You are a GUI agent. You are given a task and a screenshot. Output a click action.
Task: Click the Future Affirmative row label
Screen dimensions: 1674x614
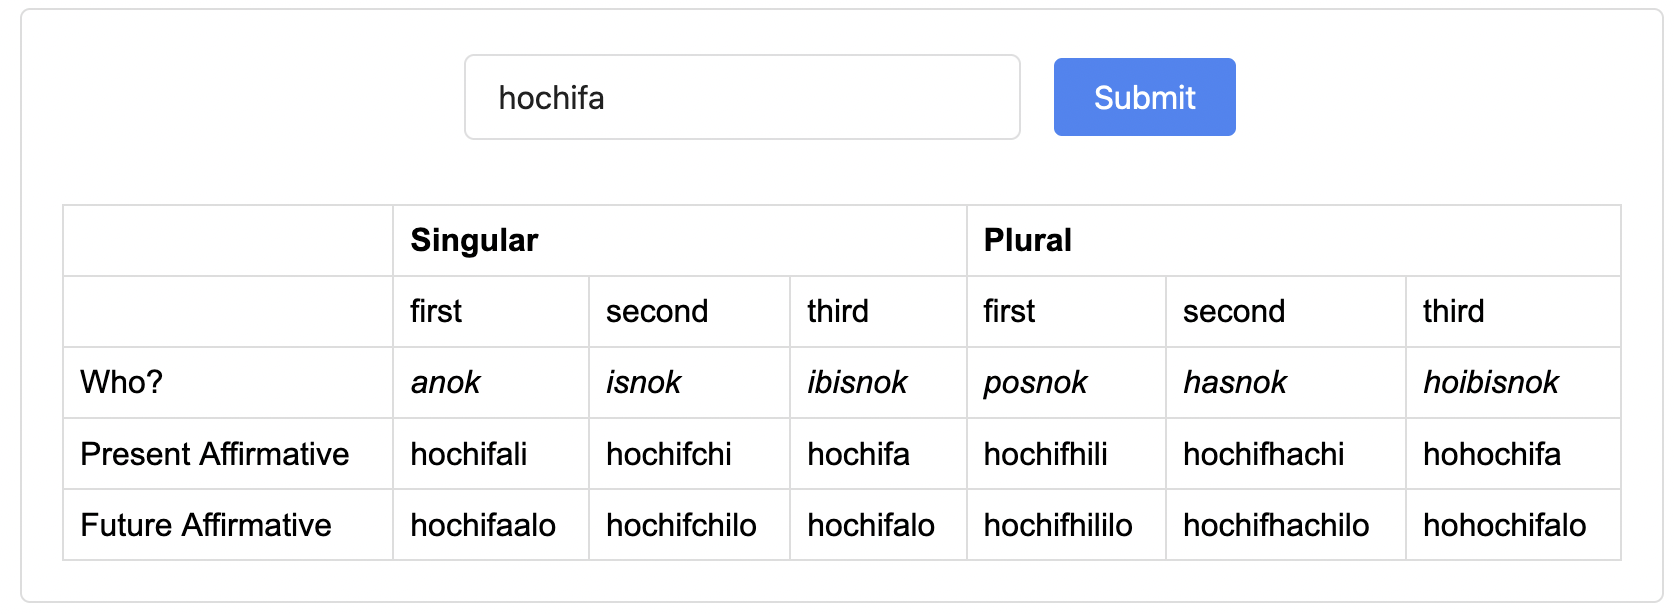(x=205, y=525)
